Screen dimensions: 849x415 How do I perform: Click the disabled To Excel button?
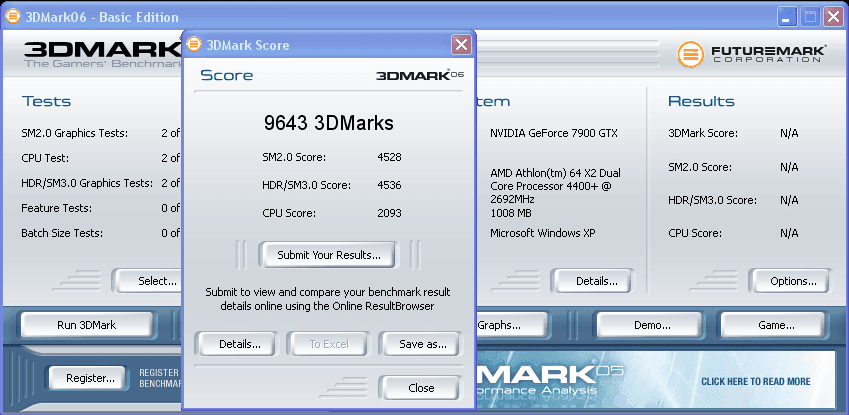pos(329,344)
